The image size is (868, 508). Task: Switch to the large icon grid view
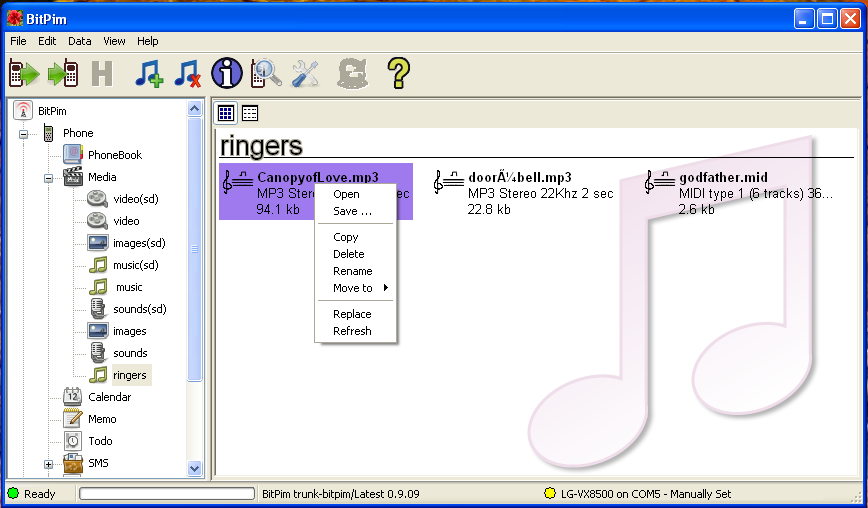pos(226,113)
